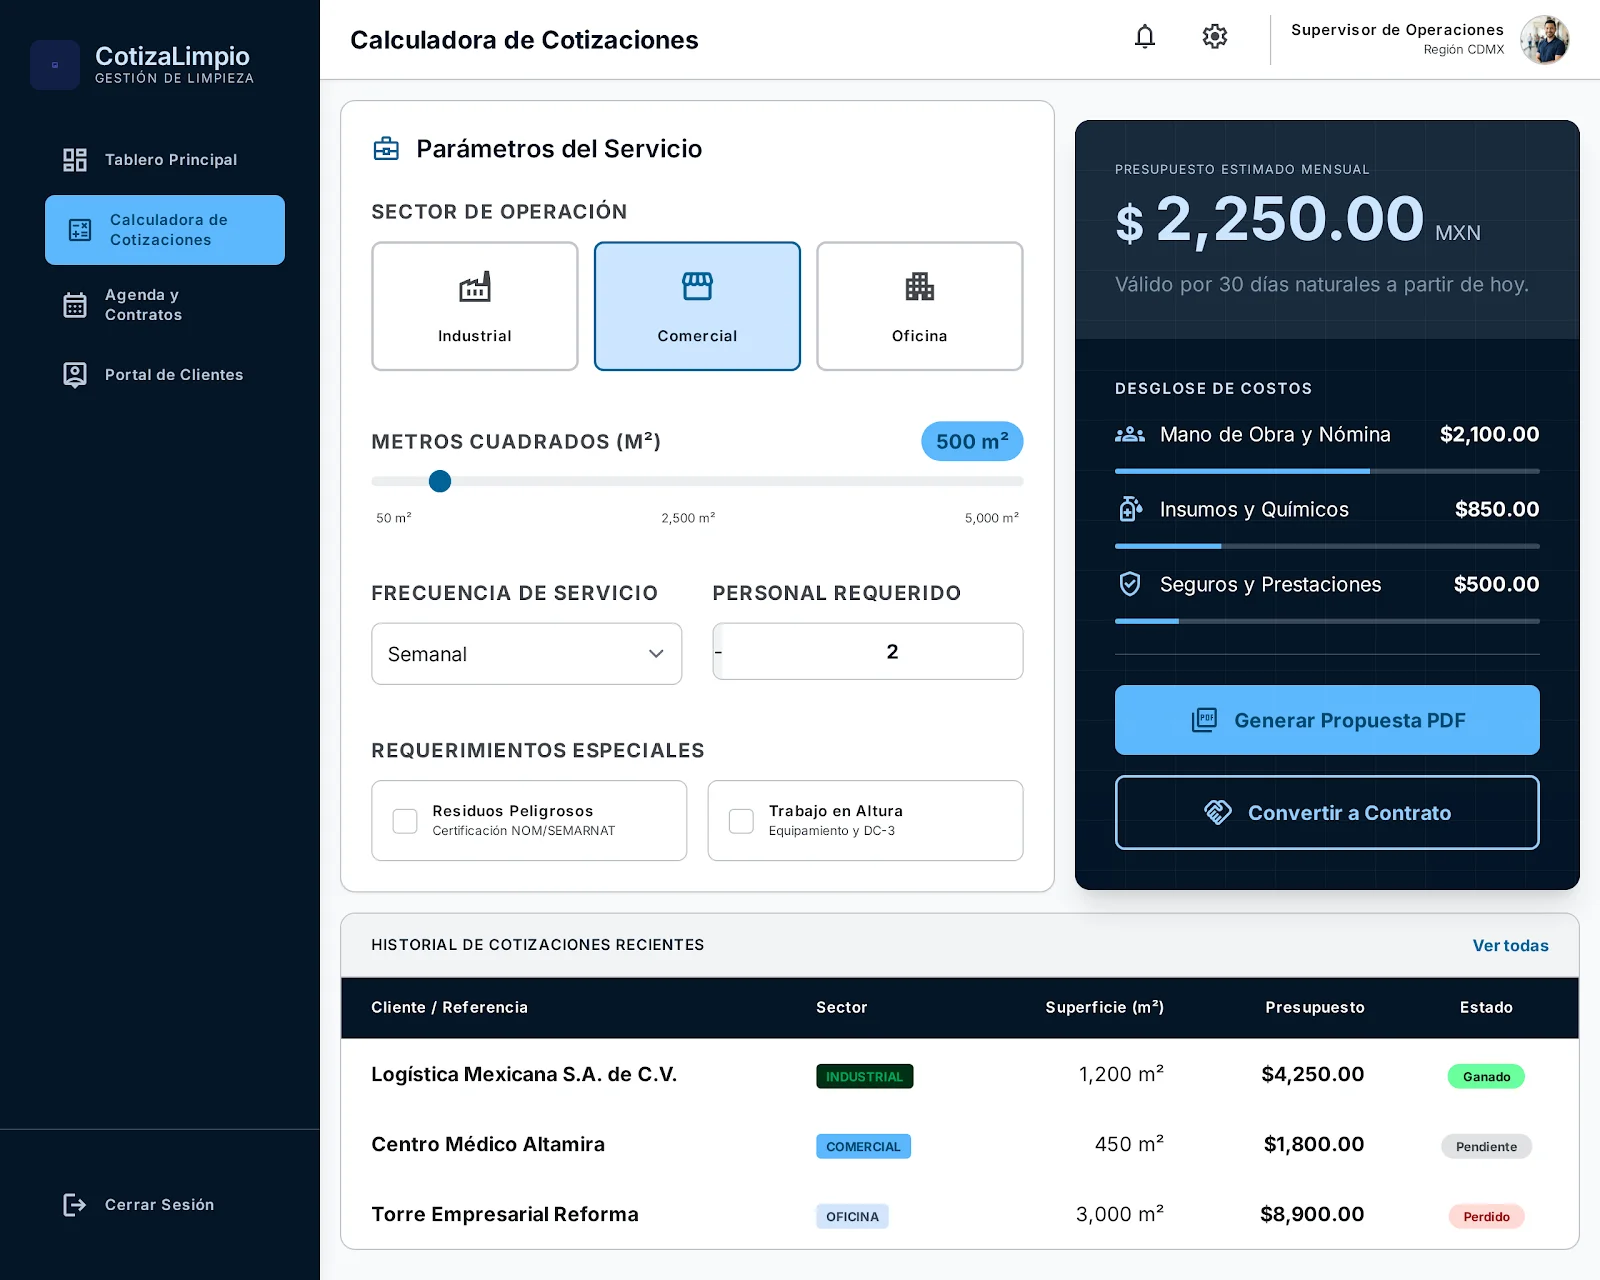Click the $4,250.00 budget cell
Viewport: 1600px width, 1280px height.
[1312, 1074]
